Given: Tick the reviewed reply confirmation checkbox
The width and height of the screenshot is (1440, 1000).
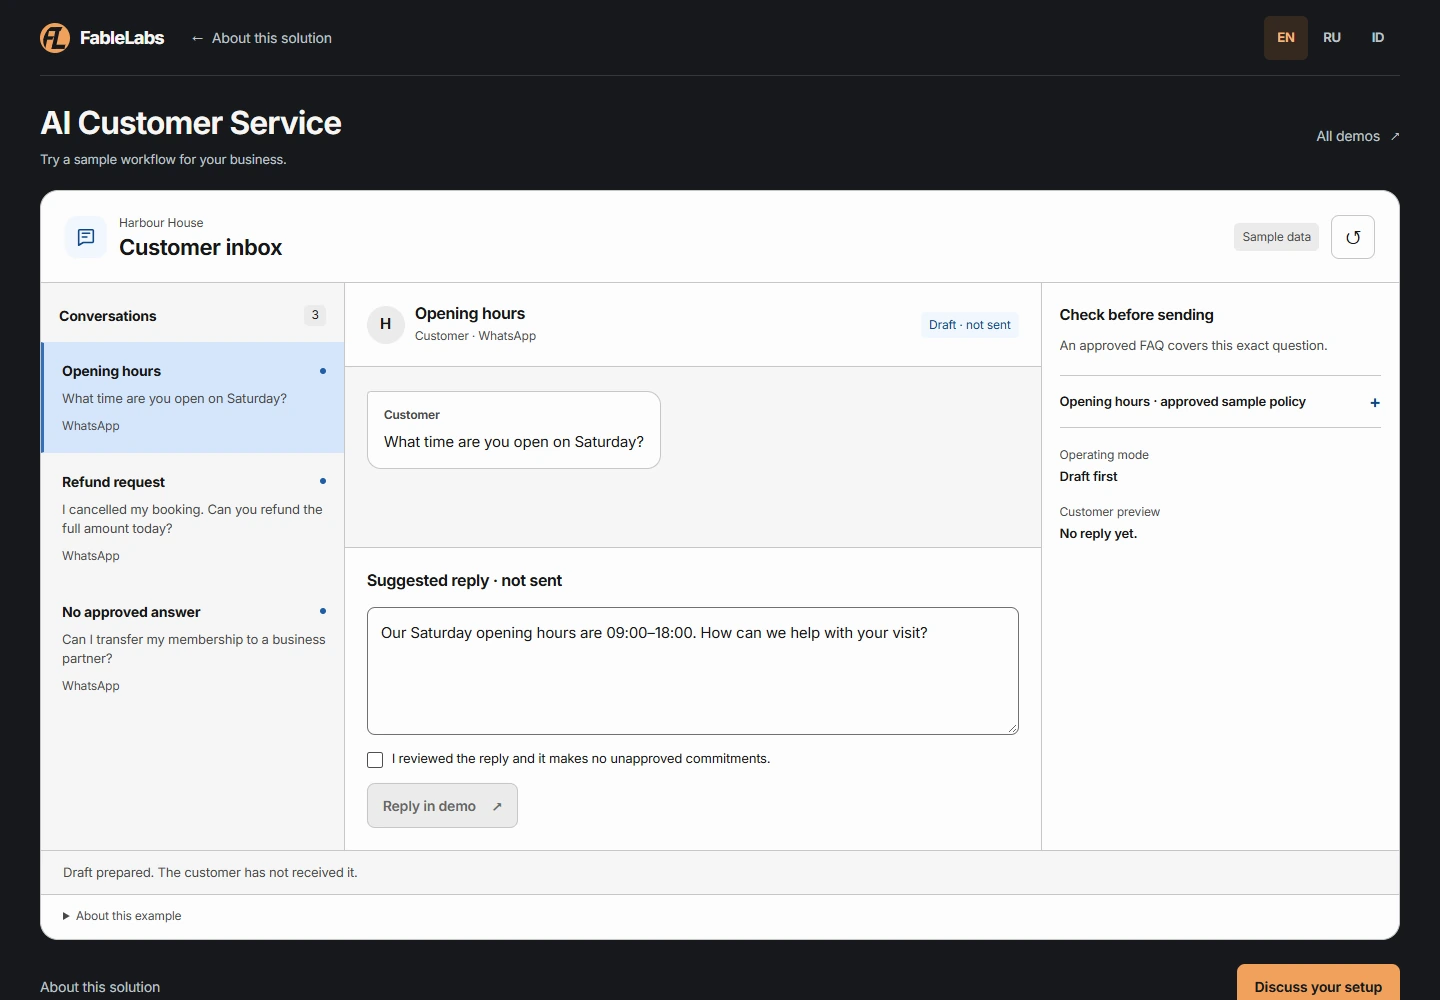Looking at the screenshot, I should (x=375, y=760).
